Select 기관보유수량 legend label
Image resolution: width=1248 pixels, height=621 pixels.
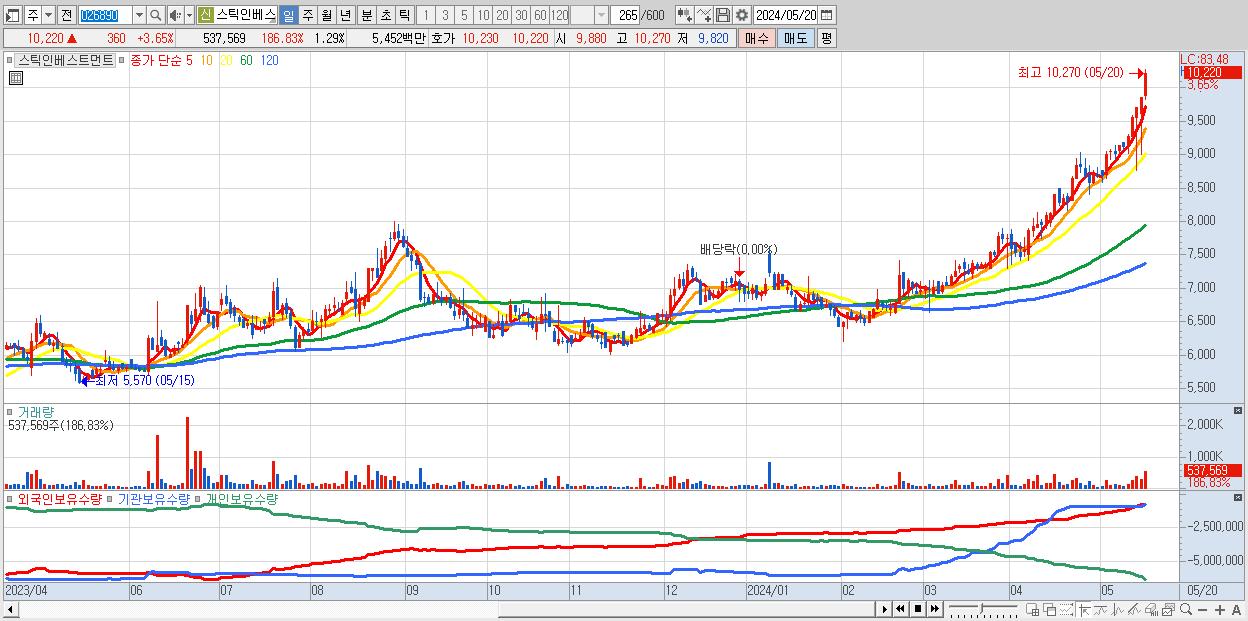click(x=154, y=498)
